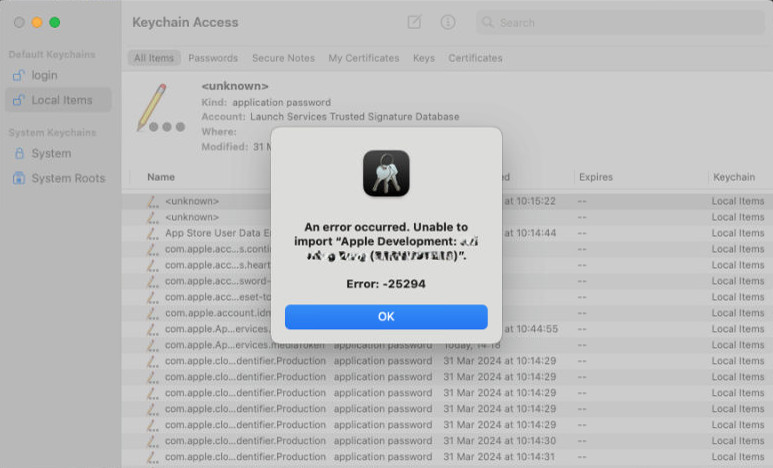Click the info icon in the toolbar
Image resolution: width=773 pixels, height=468 pixels.
(x=448, y=22)
